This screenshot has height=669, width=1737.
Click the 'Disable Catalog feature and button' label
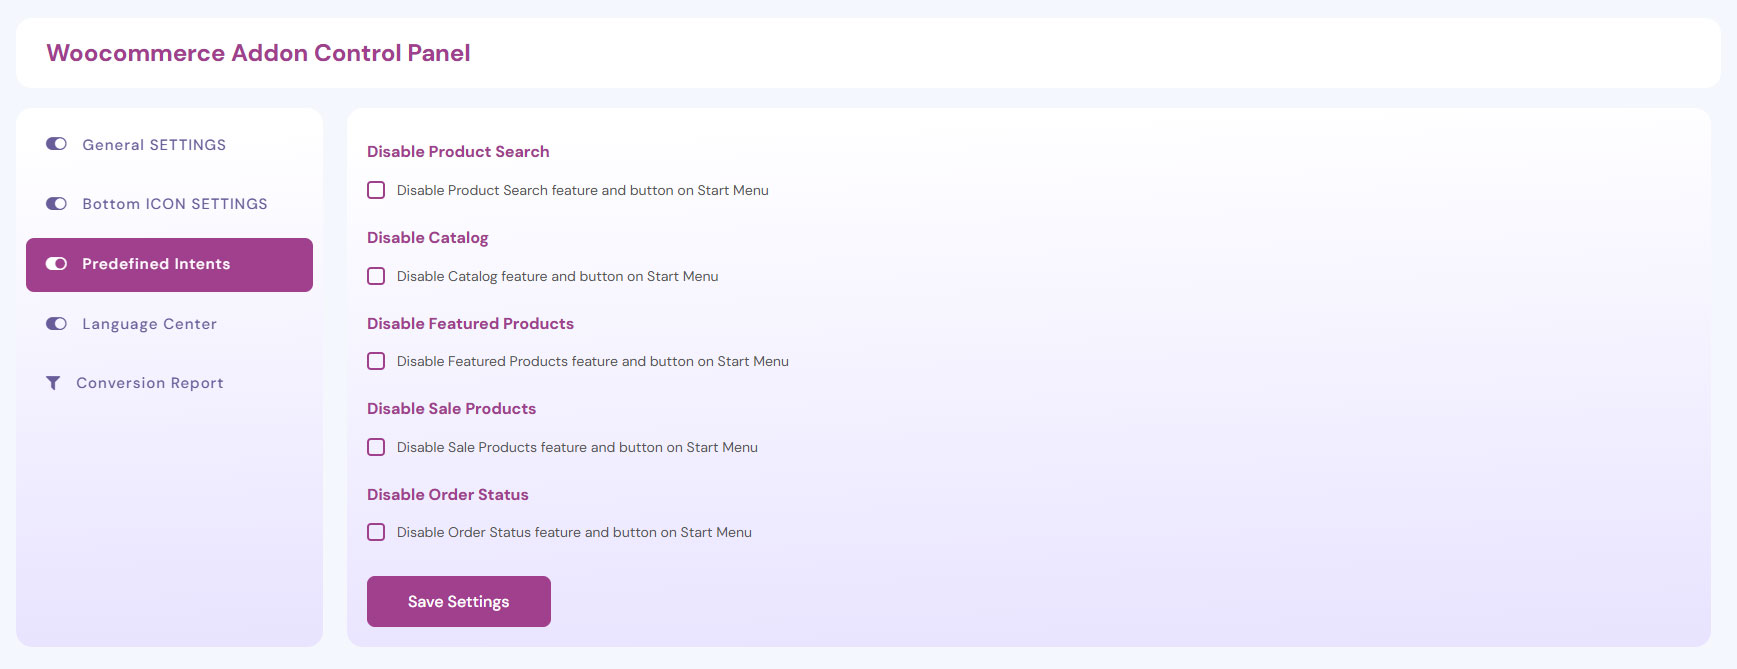pos(557,276)
